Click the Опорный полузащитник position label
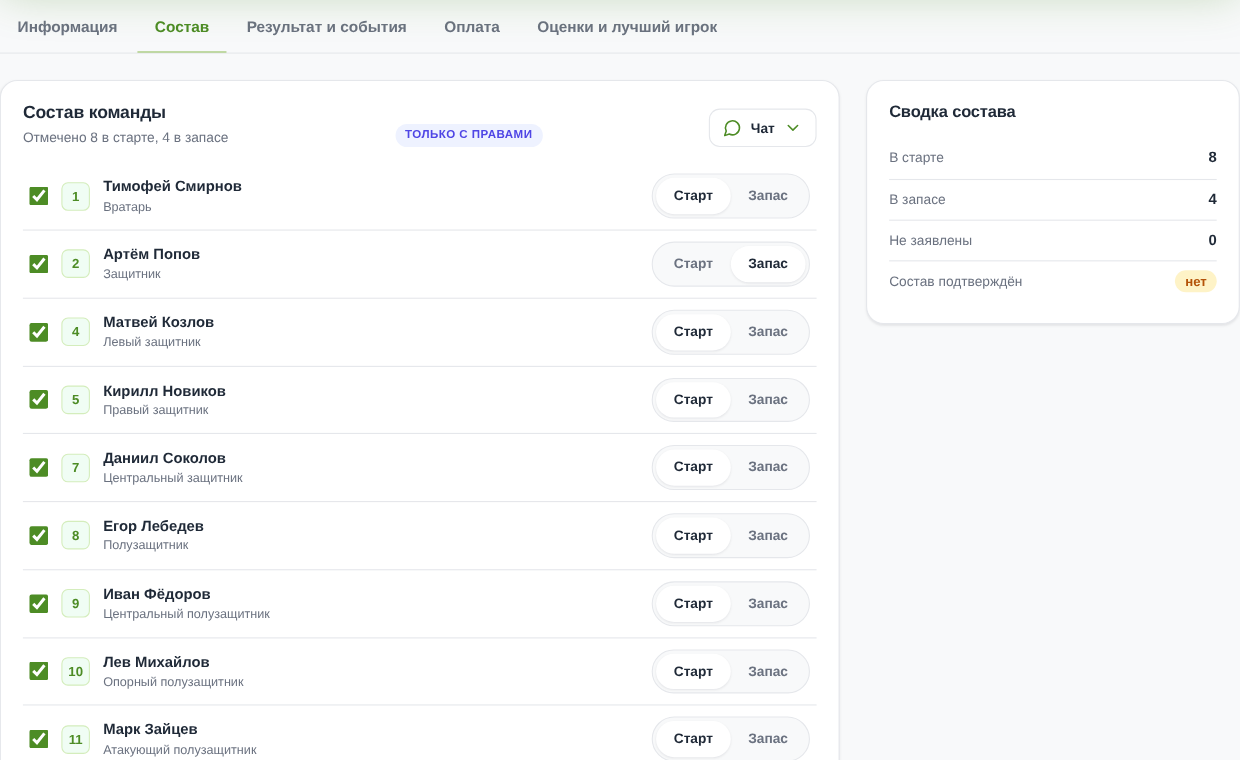This screenshot has height=760, width=1240. (x=173, y=682)
